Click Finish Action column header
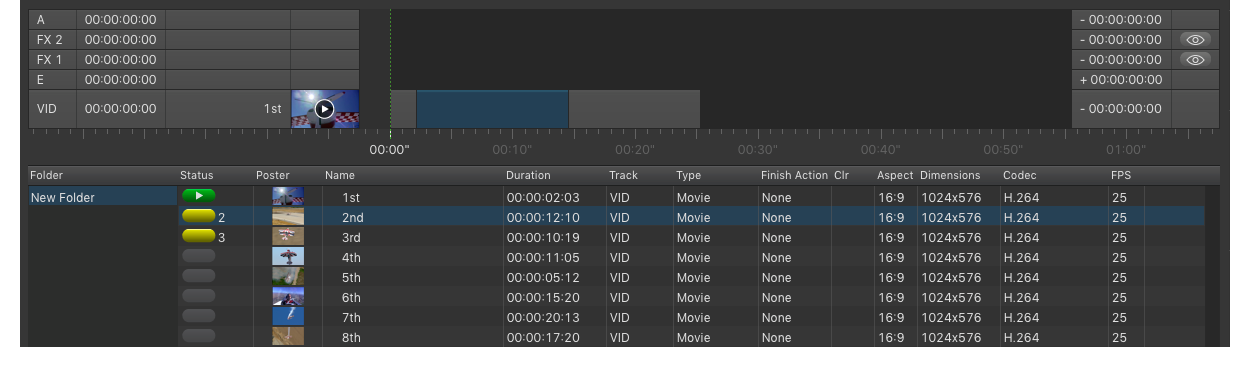The image size is (1250, 367). pyautogui.click(x=794, y=175)
